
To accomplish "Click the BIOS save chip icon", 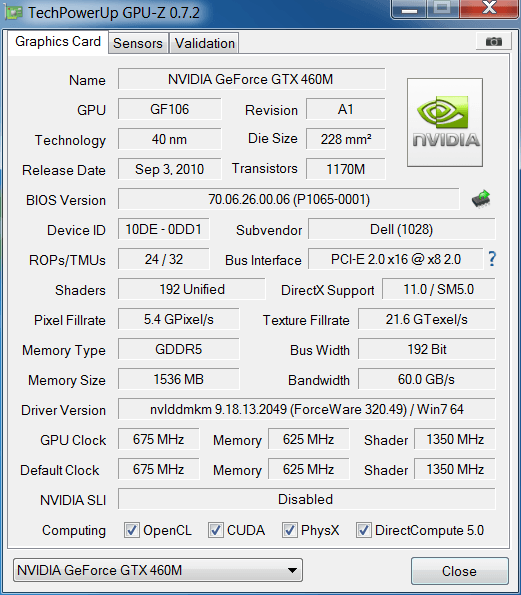I will [x=481, y=199].
